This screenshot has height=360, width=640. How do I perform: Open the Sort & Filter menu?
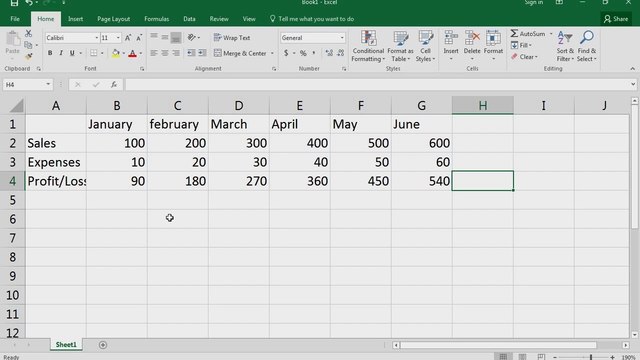(565, 46)
